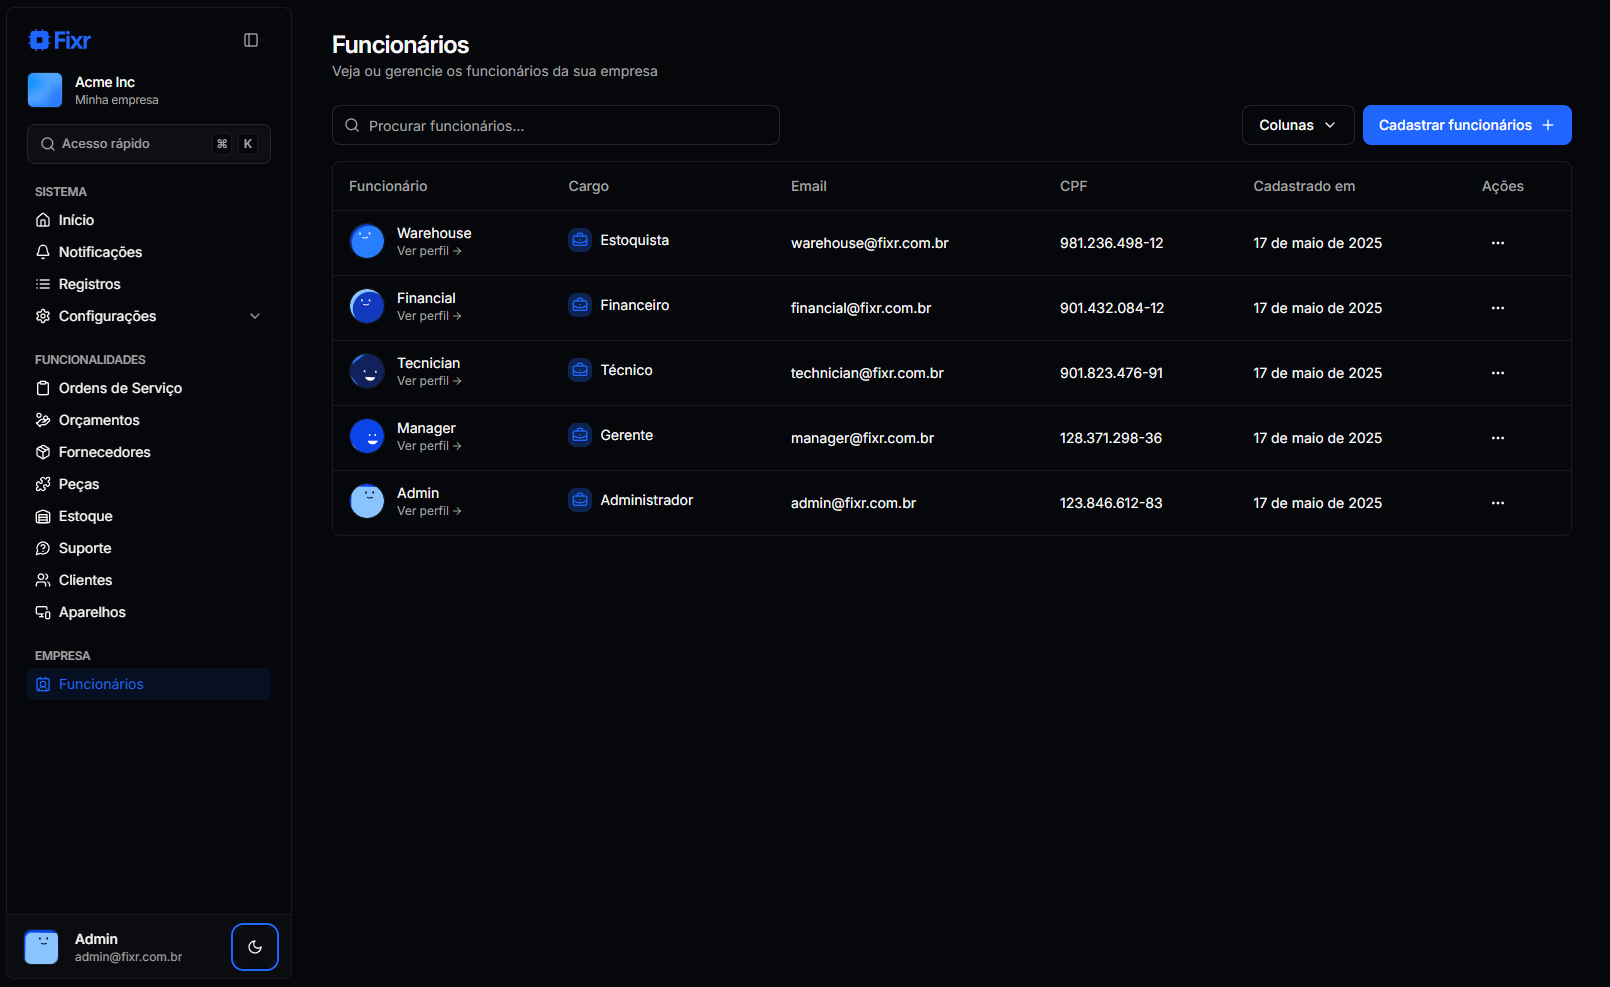Open actions menu for Warehouse row
This screenshot has height=987, width=1610.
[1497, 243]
